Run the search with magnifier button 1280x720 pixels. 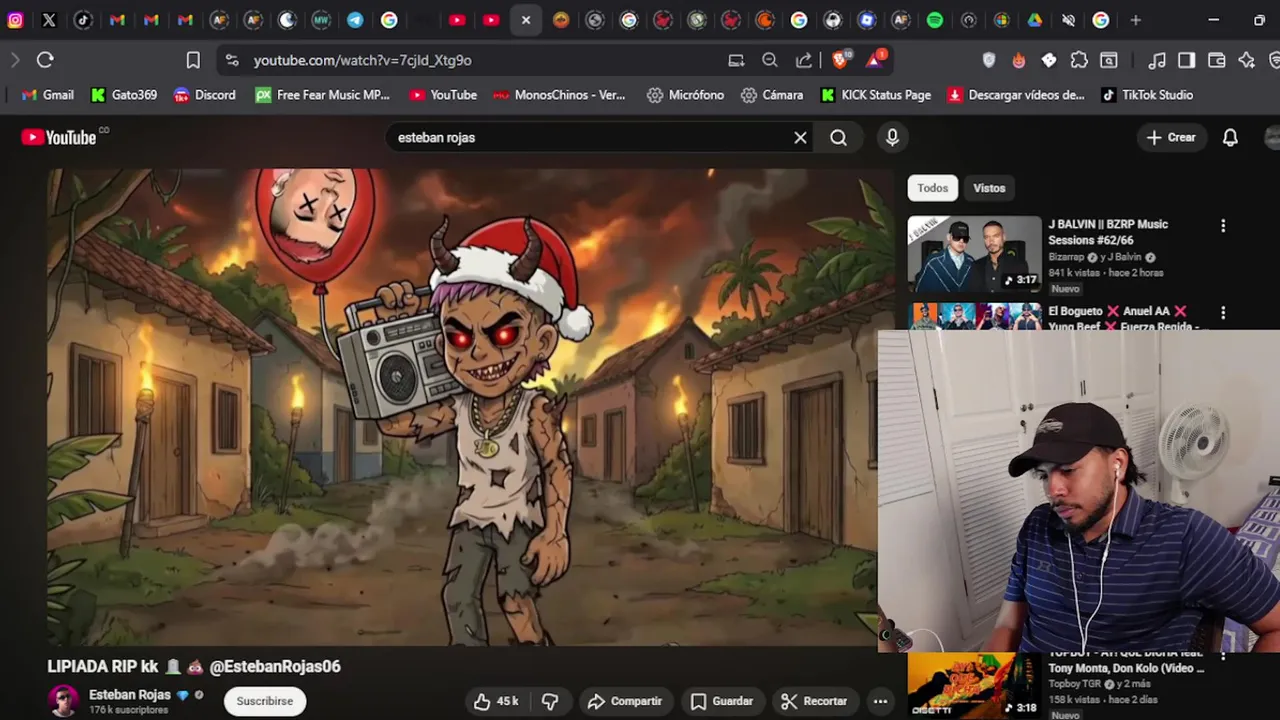838,138
